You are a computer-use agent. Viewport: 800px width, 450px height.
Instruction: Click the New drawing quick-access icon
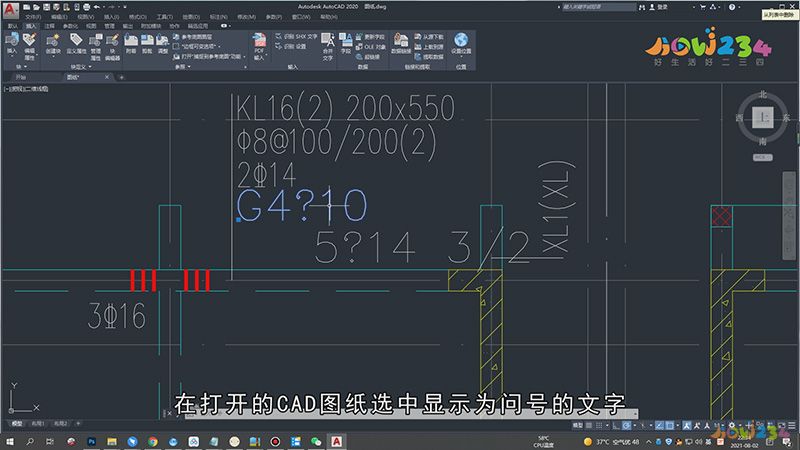pos(27,7)
